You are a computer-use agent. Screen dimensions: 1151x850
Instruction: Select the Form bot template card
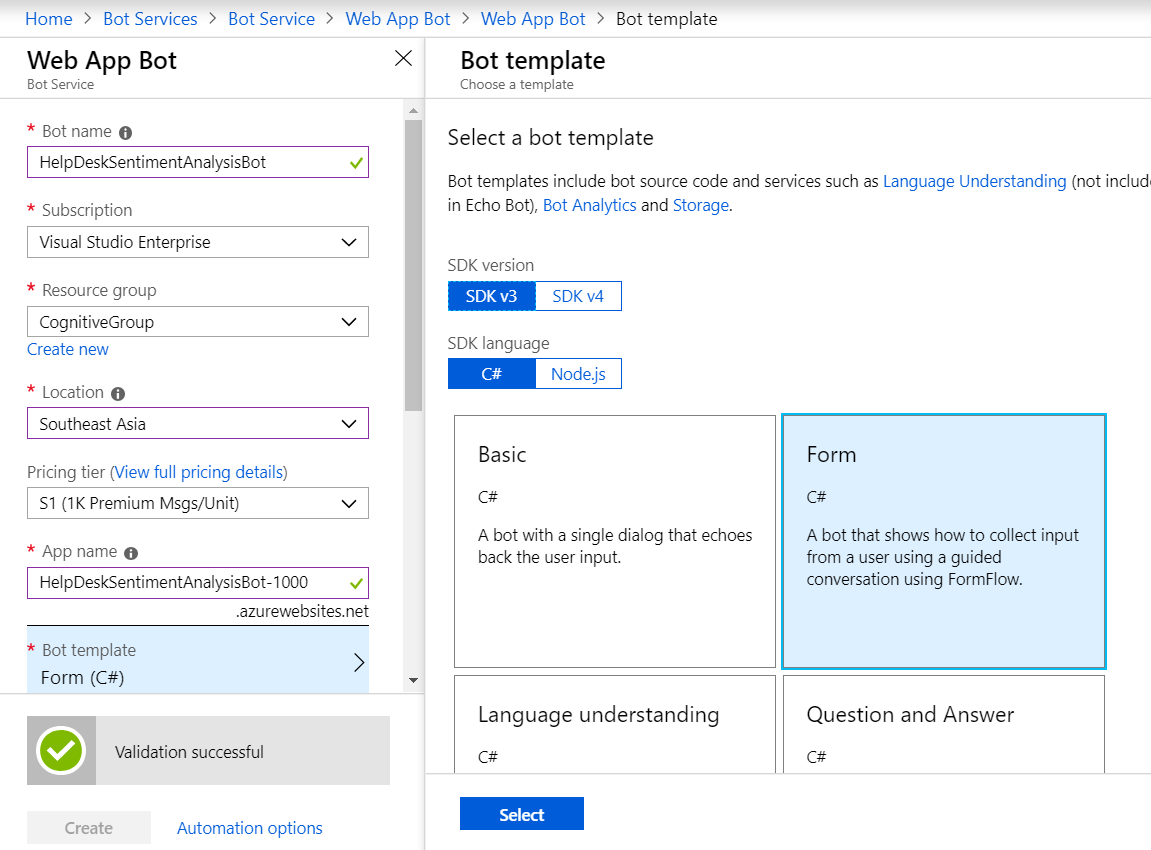coord(944,542)
